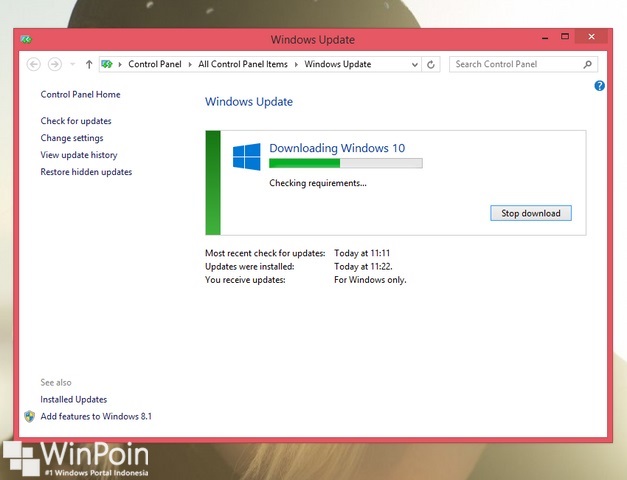The height and width of the screenshot is (480, 627).
Task: Click Add features to Windows 8.1
Action: coord(96,416)
